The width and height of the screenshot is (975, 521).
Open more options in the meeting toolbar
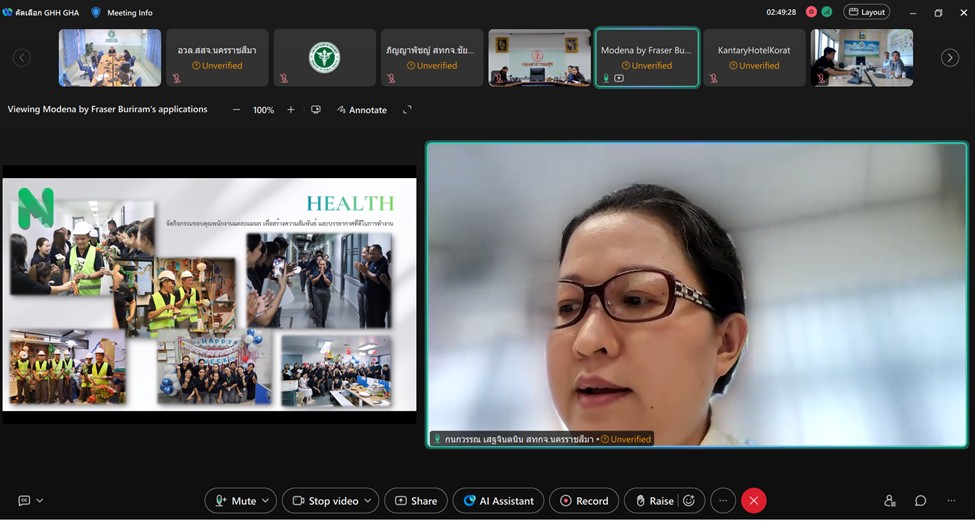pyautogui.click(x=722, y=501)
